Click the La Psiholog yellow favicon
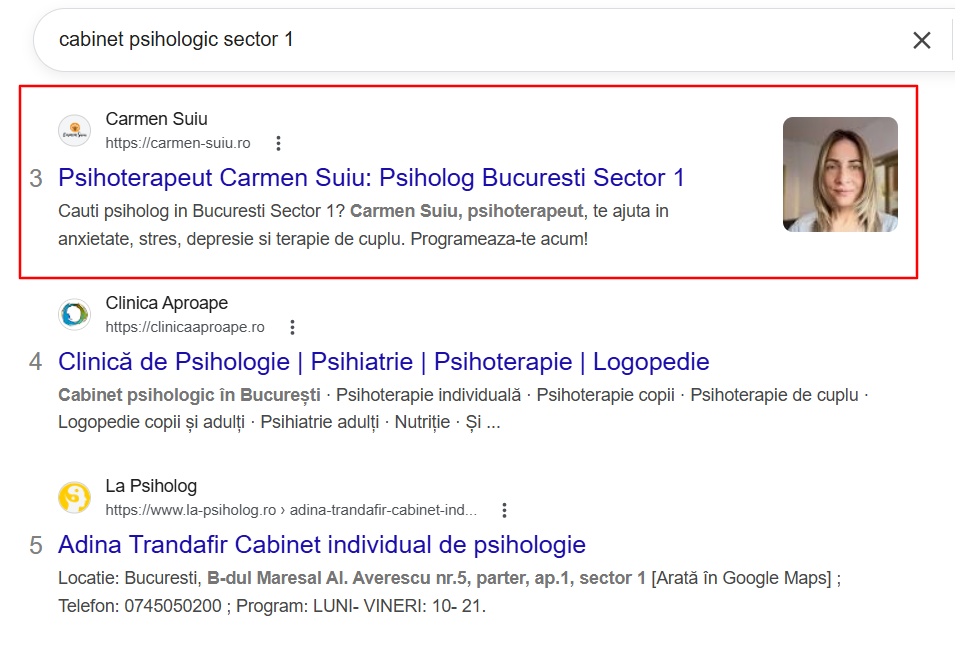The width and height of the screenshot is (955, 650). click(75, 498)
